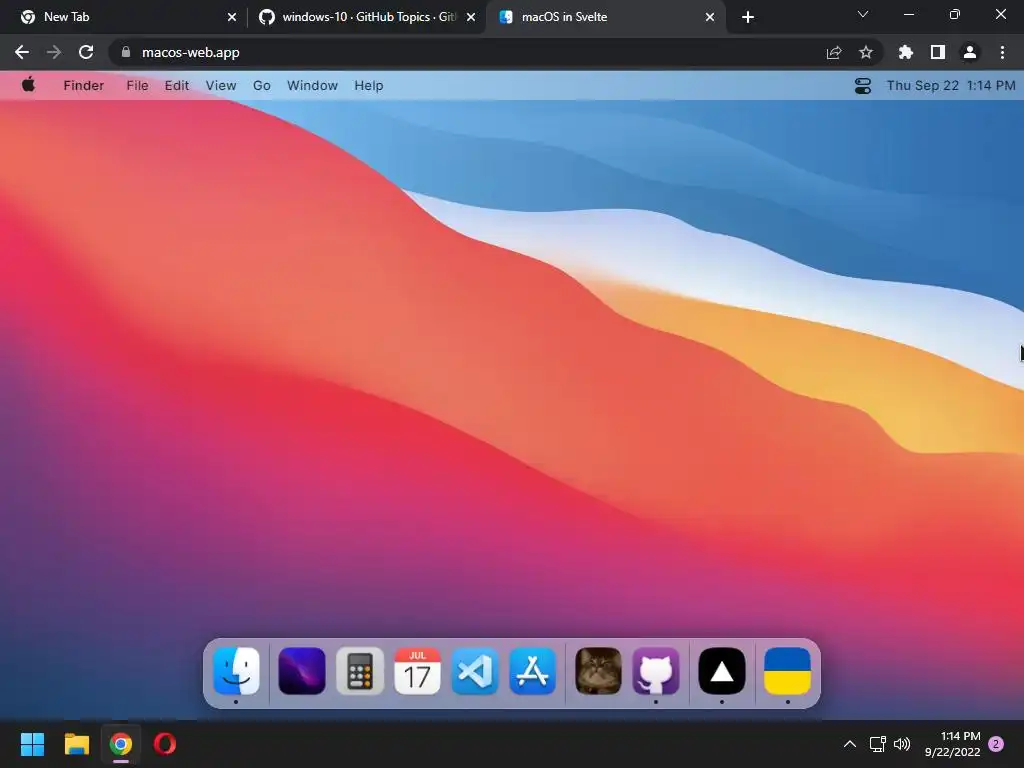This screenshot has height=768, width=1024.
Task: Share this page icon in address bar
Action: [834, 52]
